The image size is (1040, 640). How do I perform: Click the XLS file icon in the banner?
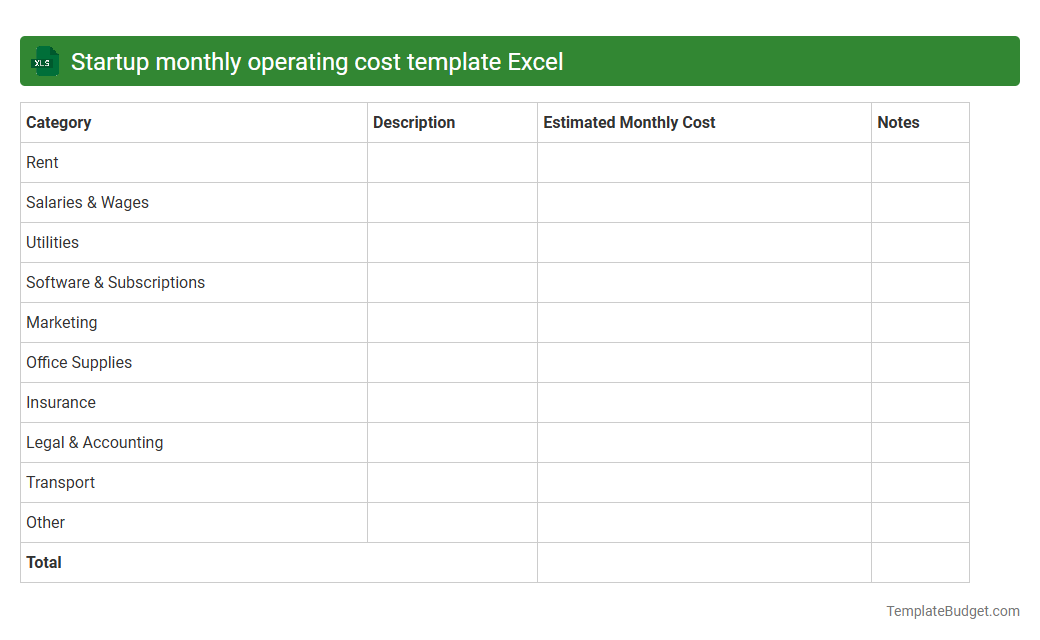click(x=44, y=61)
